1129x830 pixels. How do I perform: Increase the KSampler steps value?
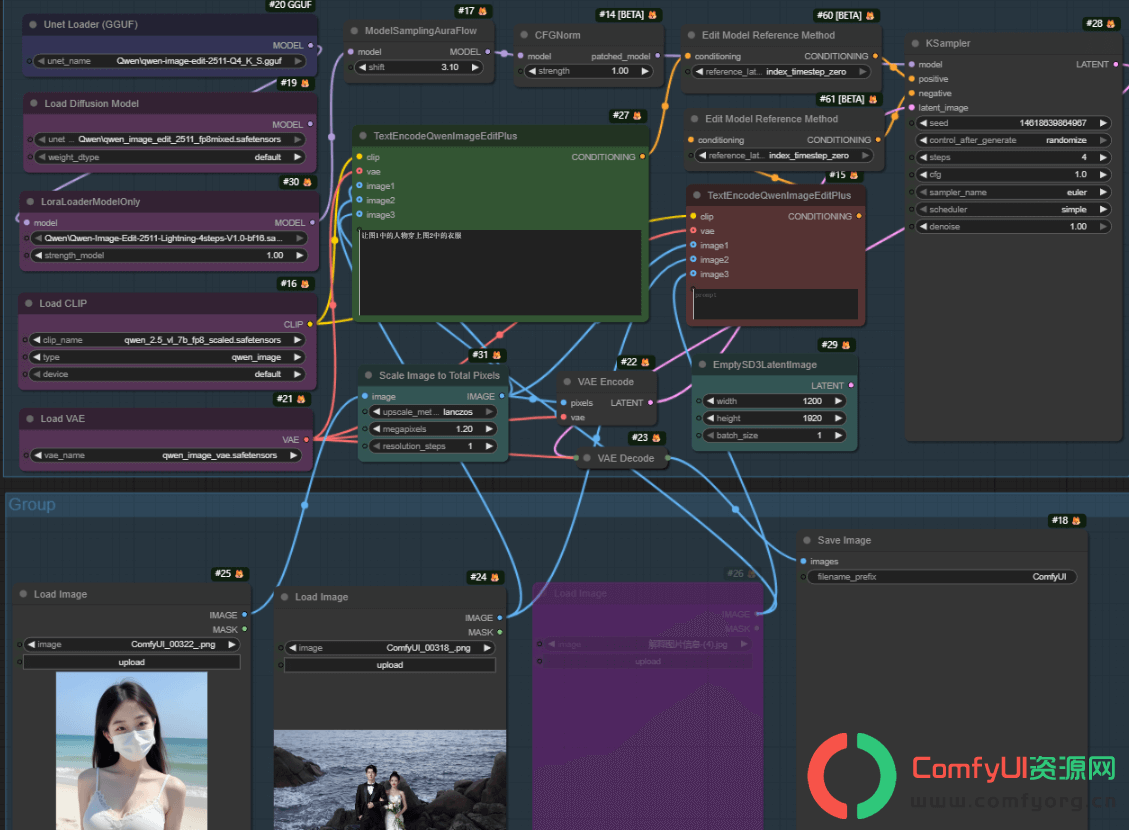click(1102, 158)
